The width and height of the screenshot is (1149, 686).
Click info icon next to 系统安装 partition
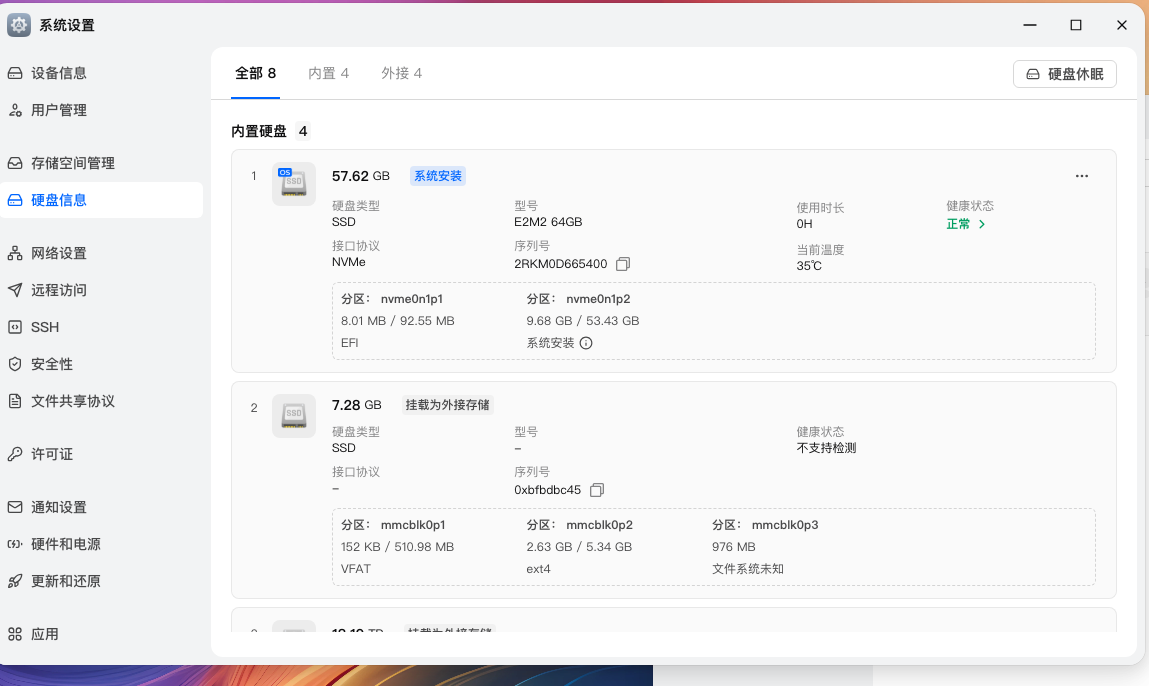pyautogui.click(x=586, y=343)
